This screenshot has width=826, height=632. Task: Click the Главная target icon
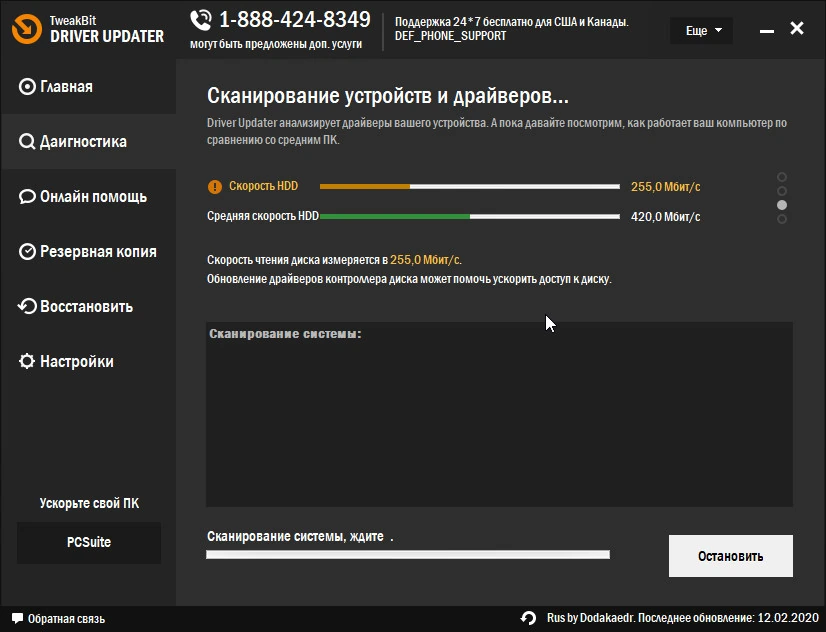27,86
